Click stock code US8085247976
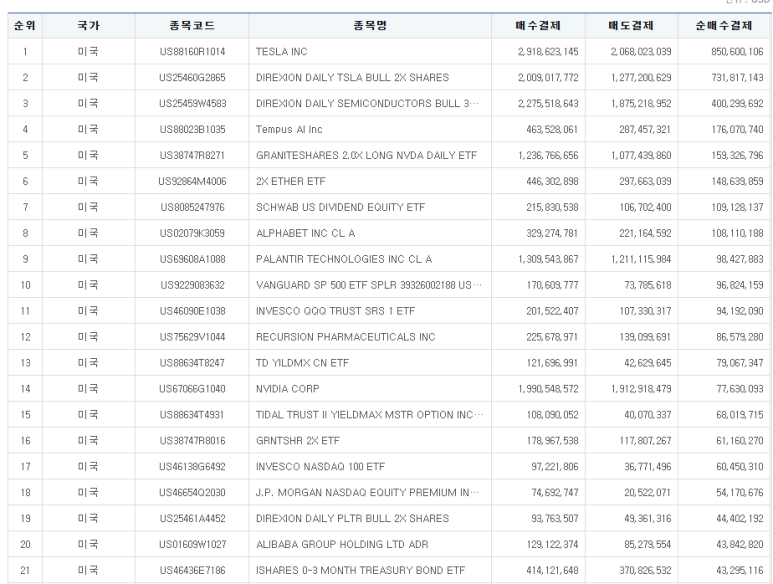This screenshot has height=584, width=773. tap(192, 207)
